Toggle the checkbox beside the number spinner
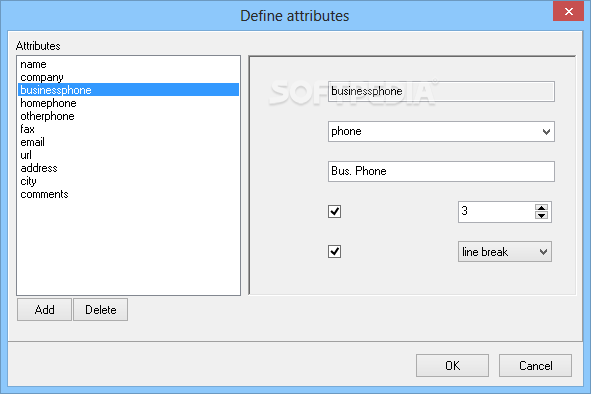This screenshot has width=591, height=394. tap(334, 212)
